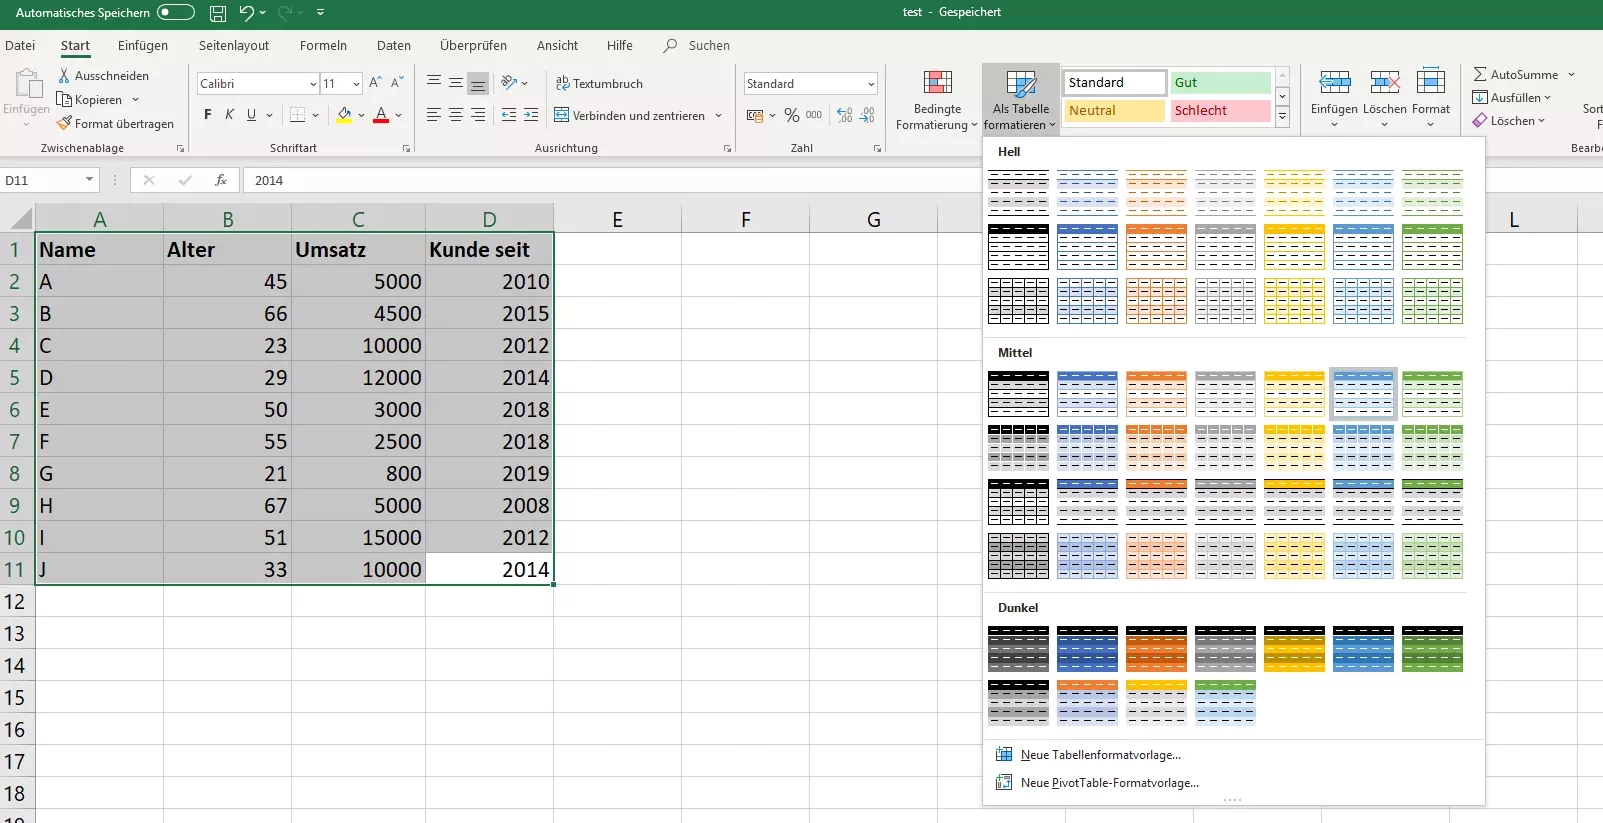Click the Ausschneiden scissors icon
Image resolution: width=1603 pixels, height=823 pixels.
(64, 76)
